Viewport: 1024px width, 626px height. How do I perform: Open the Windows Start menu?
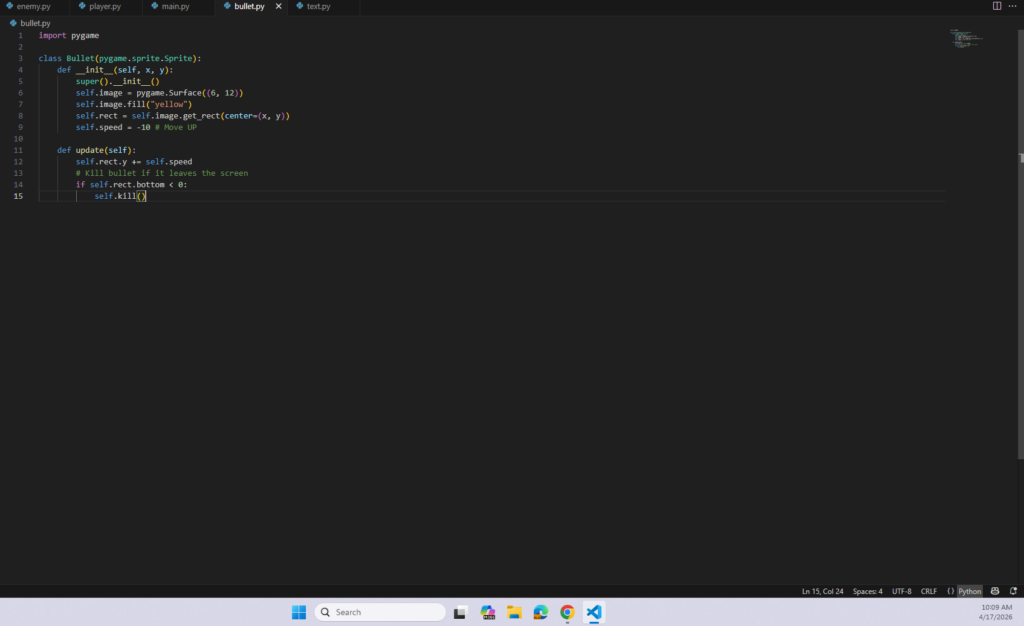299,612
